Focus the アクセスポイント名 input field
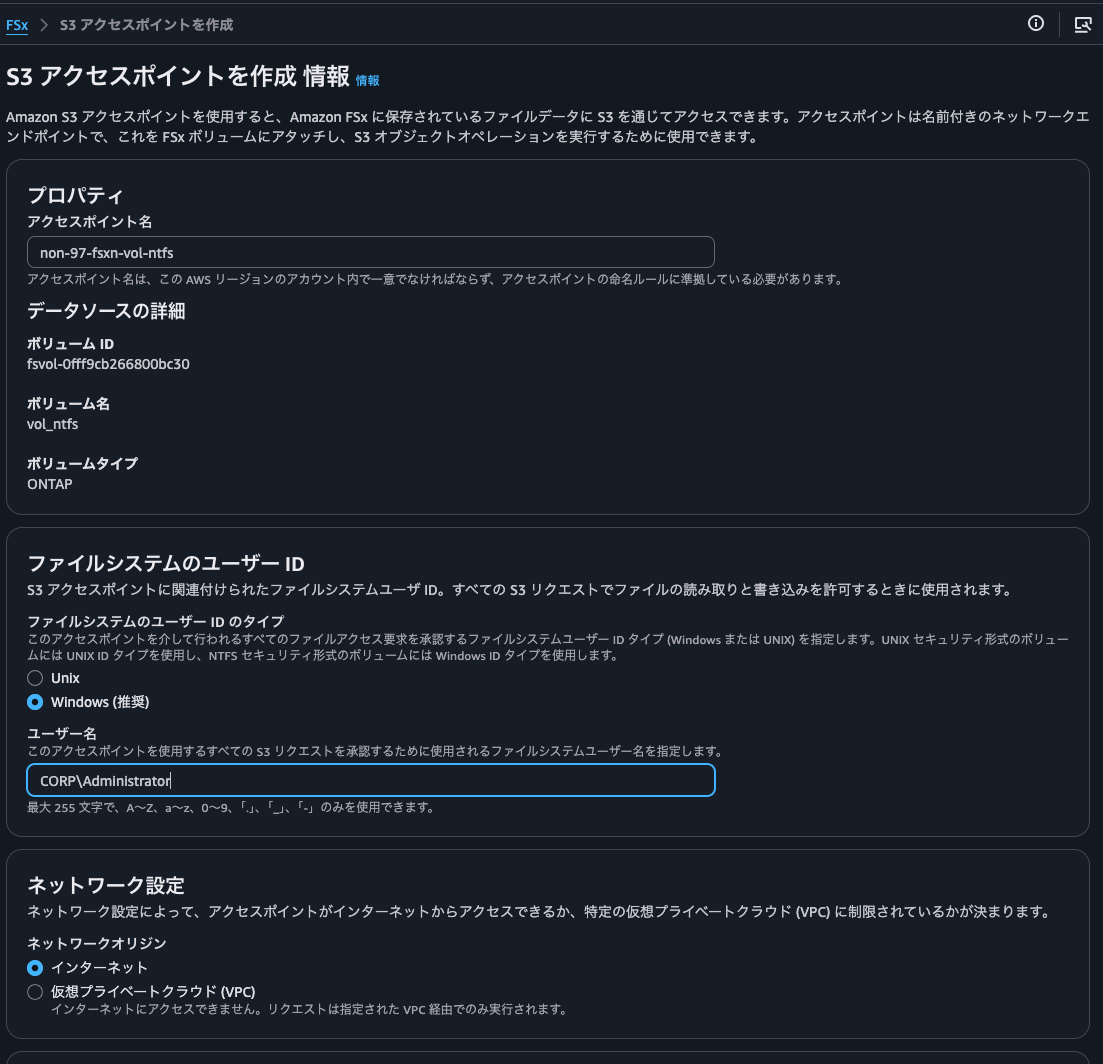 click(x=370, y=252)
